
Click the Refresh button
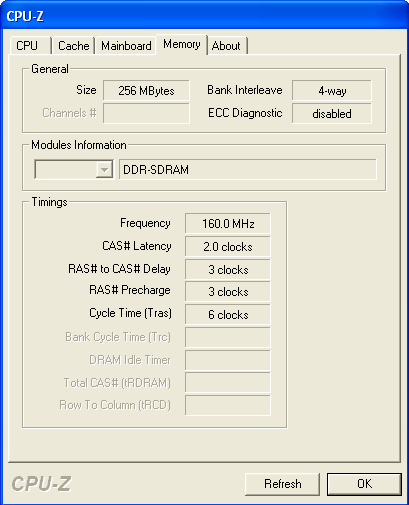(x=282, y=484)
